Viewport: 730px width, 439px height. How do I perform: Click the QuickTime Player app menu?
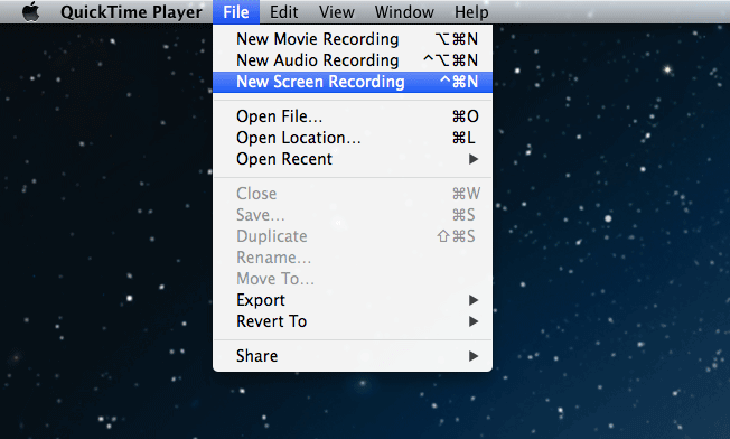pos(130,13)
